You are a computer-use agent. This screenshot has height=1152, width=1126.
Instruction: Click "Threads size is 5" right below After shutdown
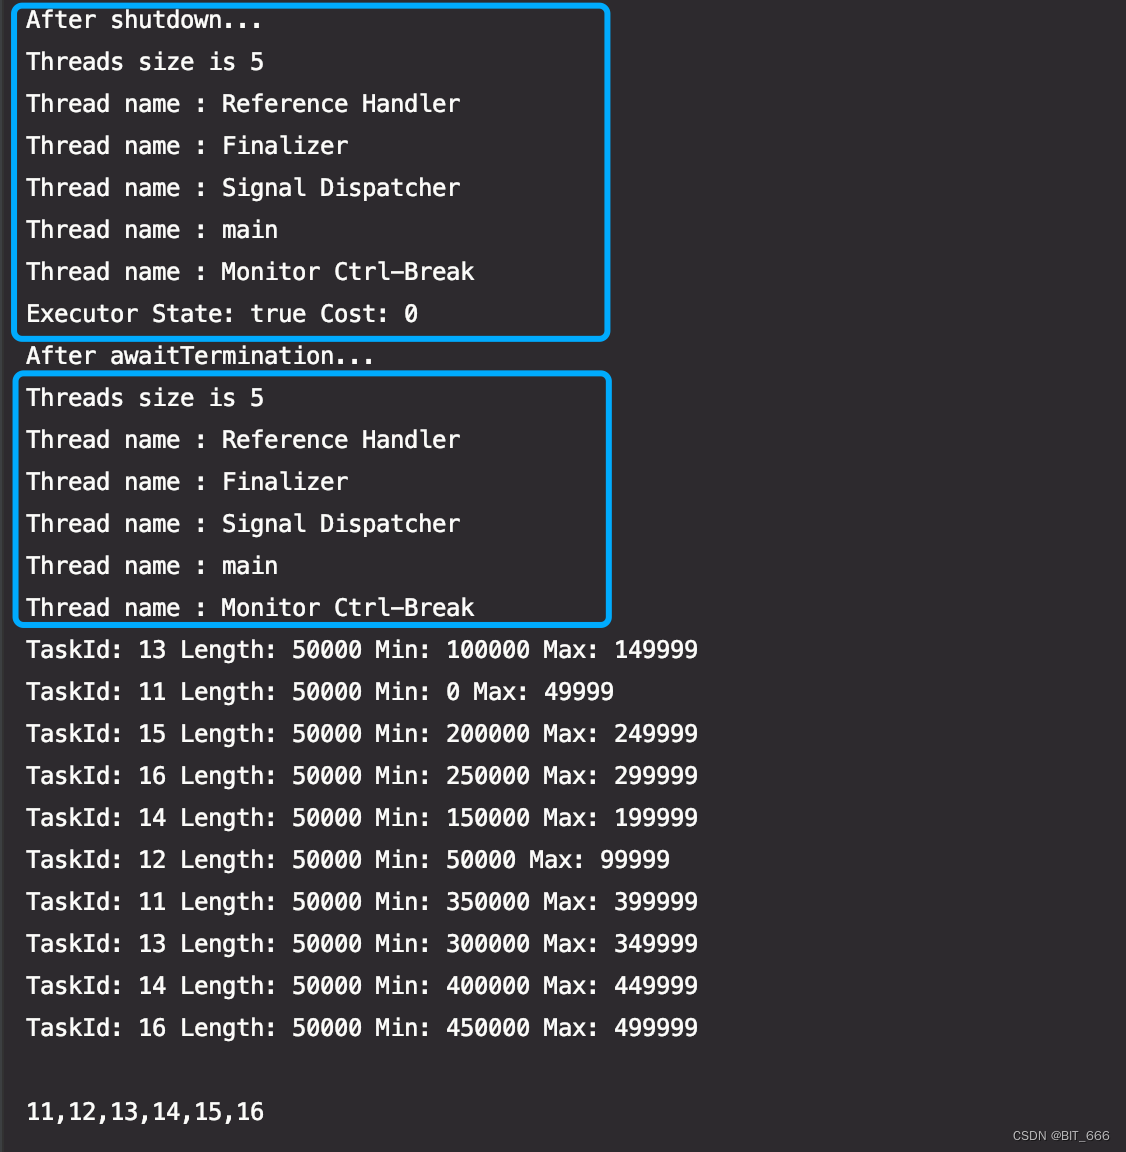pyautogui.click(x=145, y=62)
